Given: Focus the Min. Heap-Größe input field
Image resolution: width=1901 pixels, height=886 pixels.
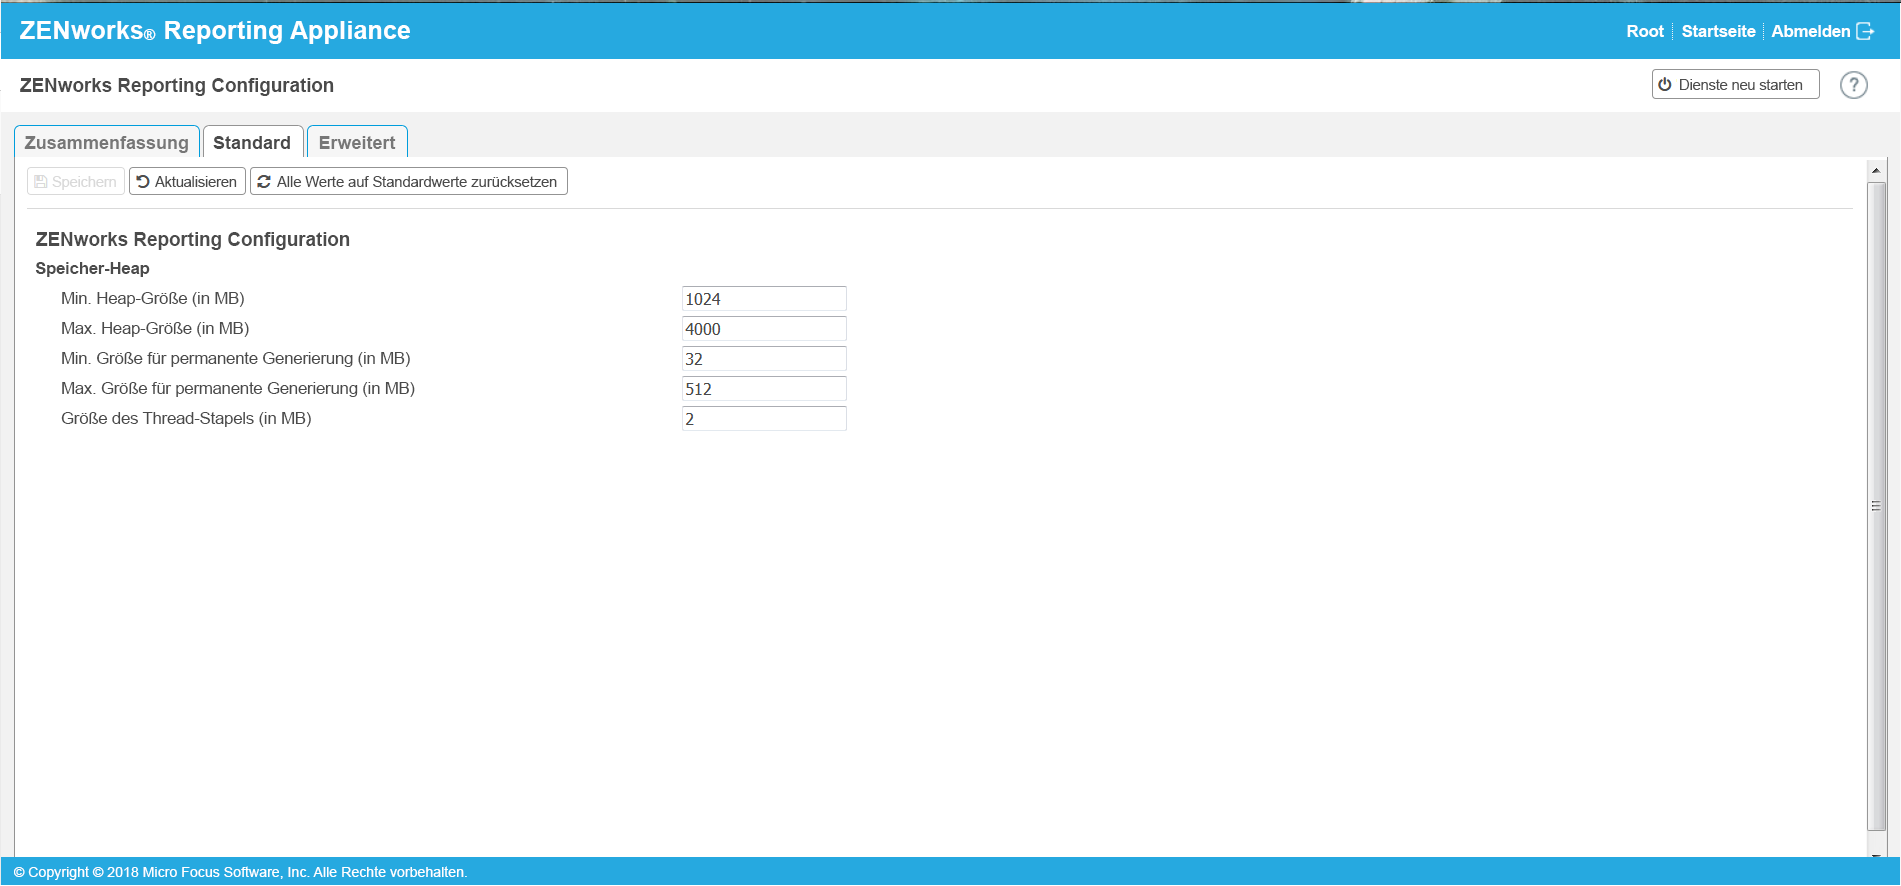Looking at the screenshot, I should click(764, 299).
